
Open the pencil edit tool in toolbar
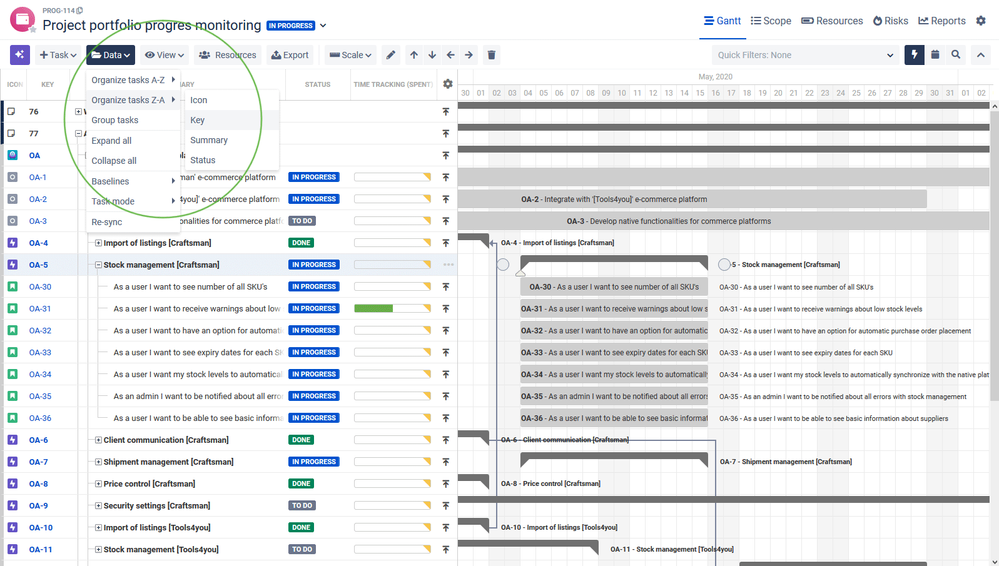pos(391,55)
